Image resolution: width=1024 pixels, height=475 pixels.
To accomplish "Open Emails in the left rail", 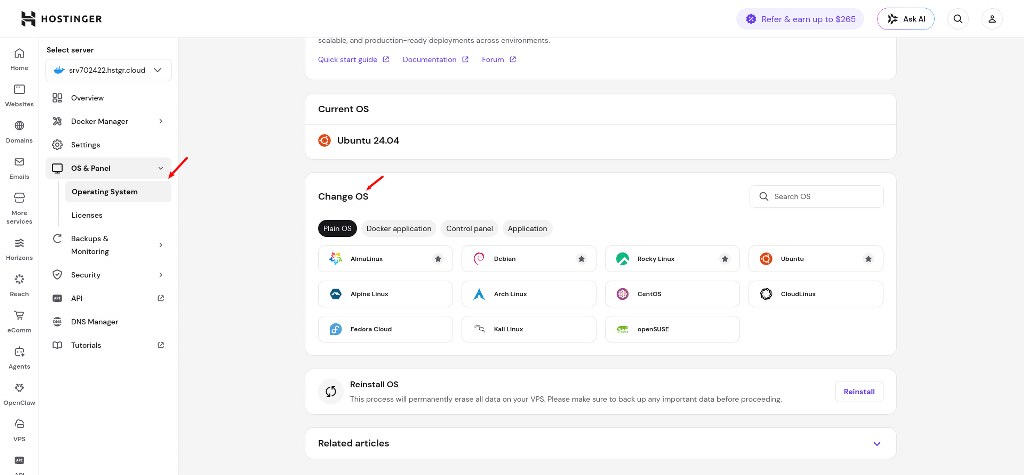I will tap(19, 168).
